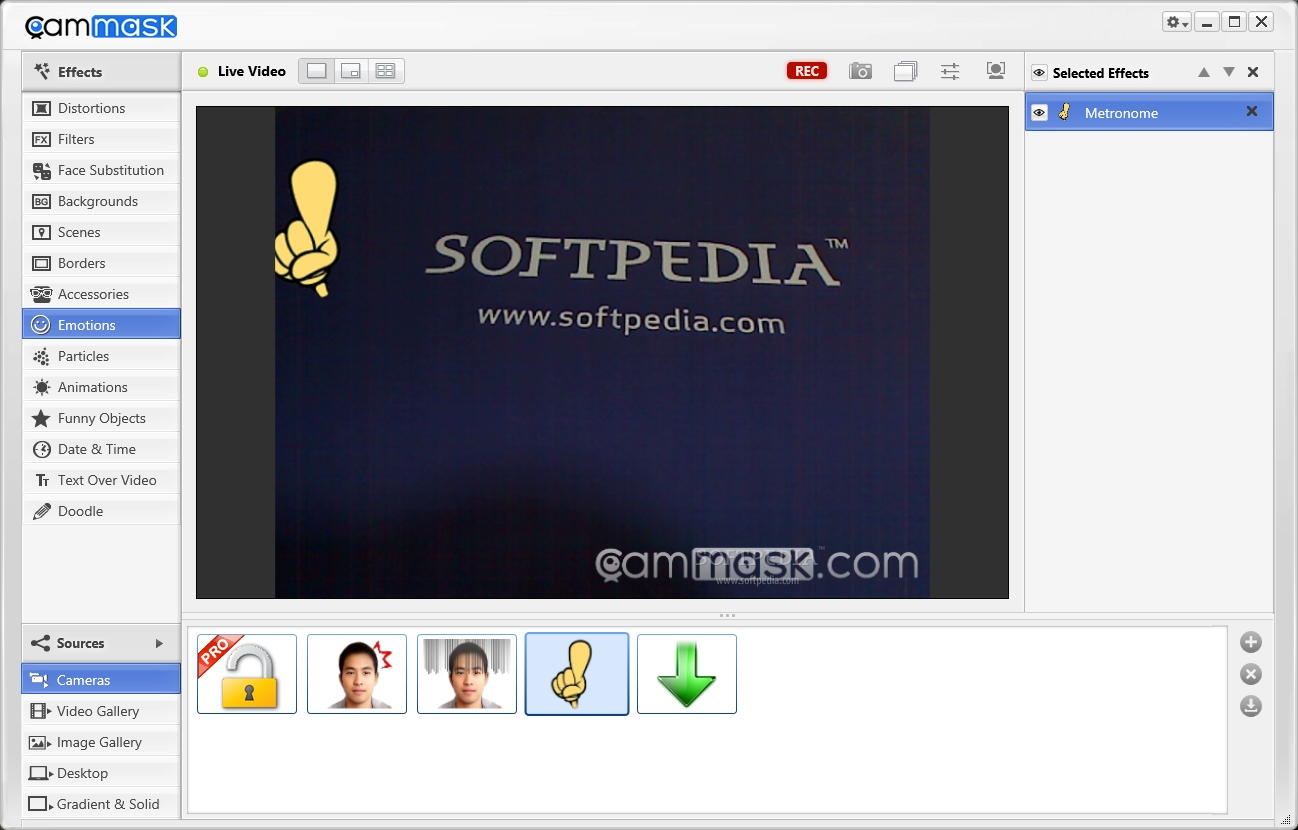The height and width of the screenshot is (830, 1298).
Task: Start recording with the REC button
Action: click(x=807, y=71)
